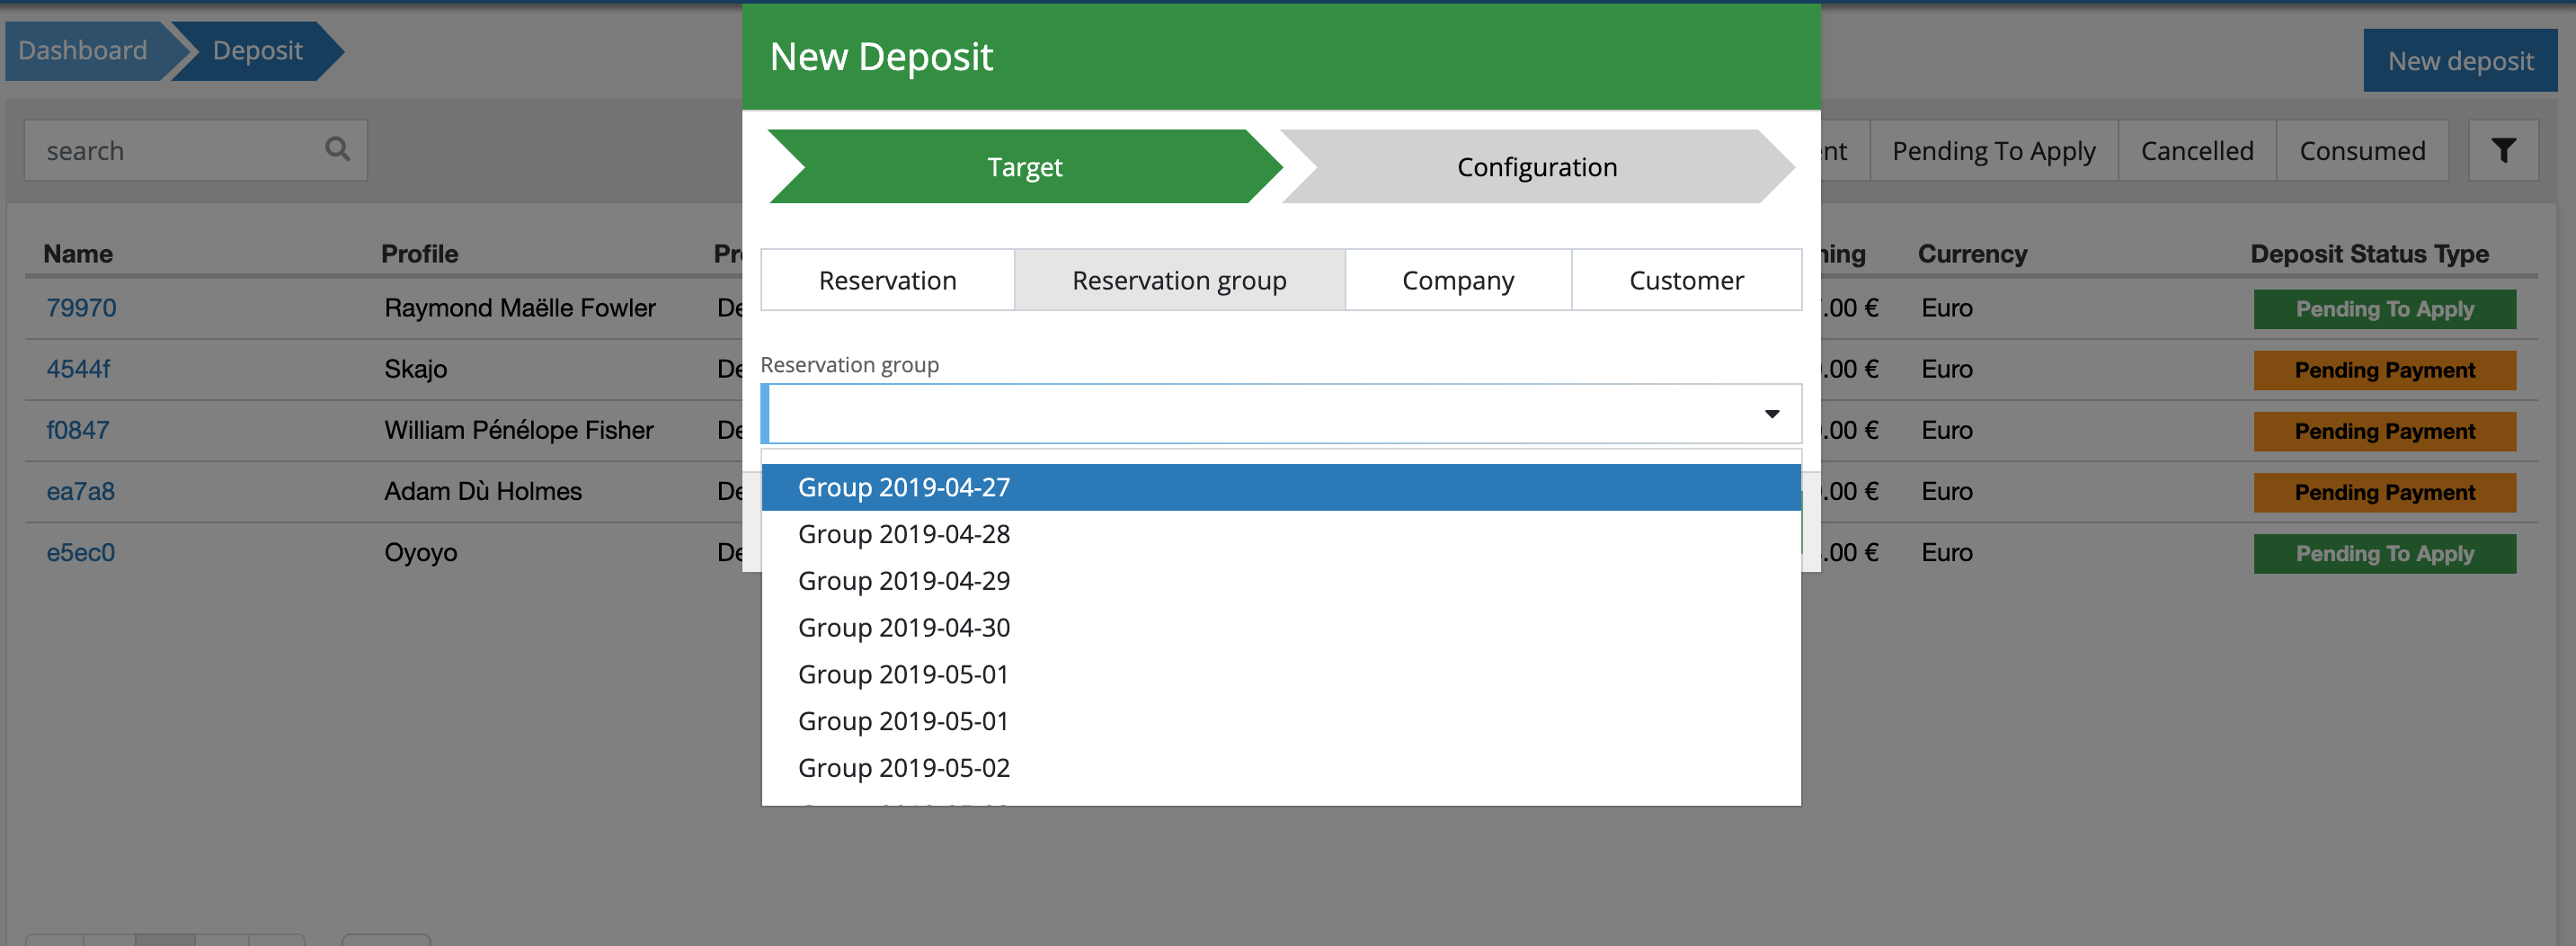Go to the Configuration step
The width and height of the screenshot is (2576, 946).
point(1536,167)
